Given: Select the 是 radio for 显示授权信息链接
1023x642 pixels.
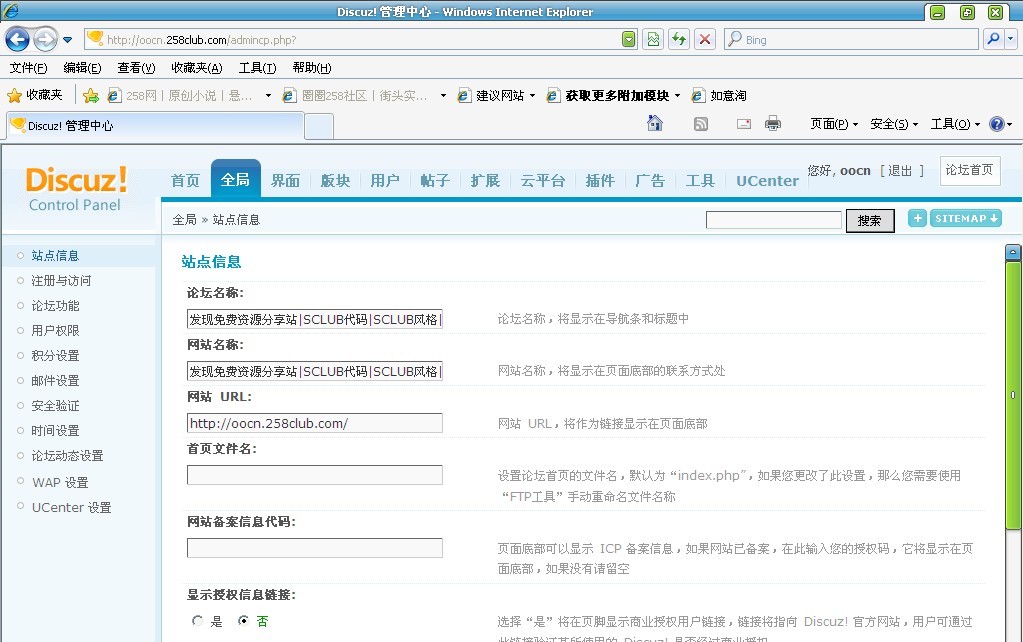Looking at the screenshot, I should (x=198, y=620).
